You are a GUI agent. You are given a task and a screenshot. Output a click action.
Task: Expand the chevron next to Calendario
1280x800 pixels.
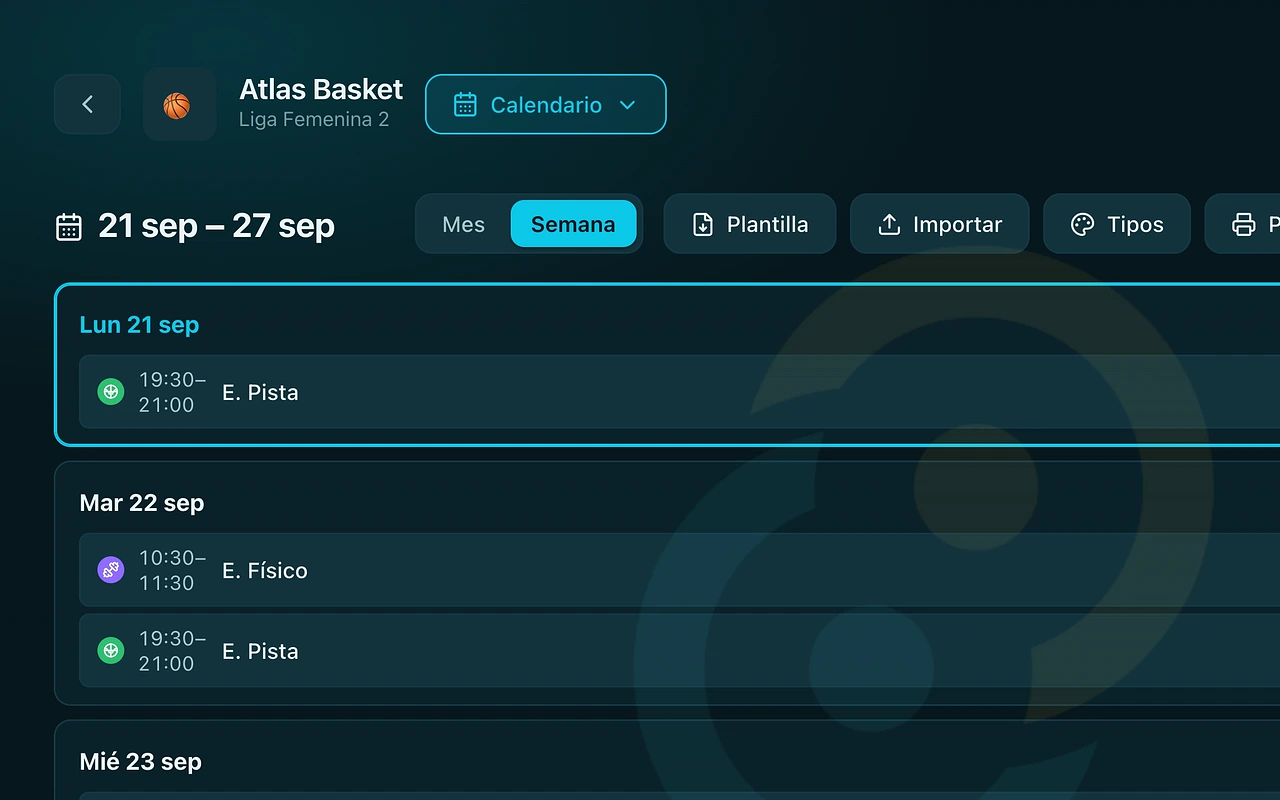pos(628,105)
